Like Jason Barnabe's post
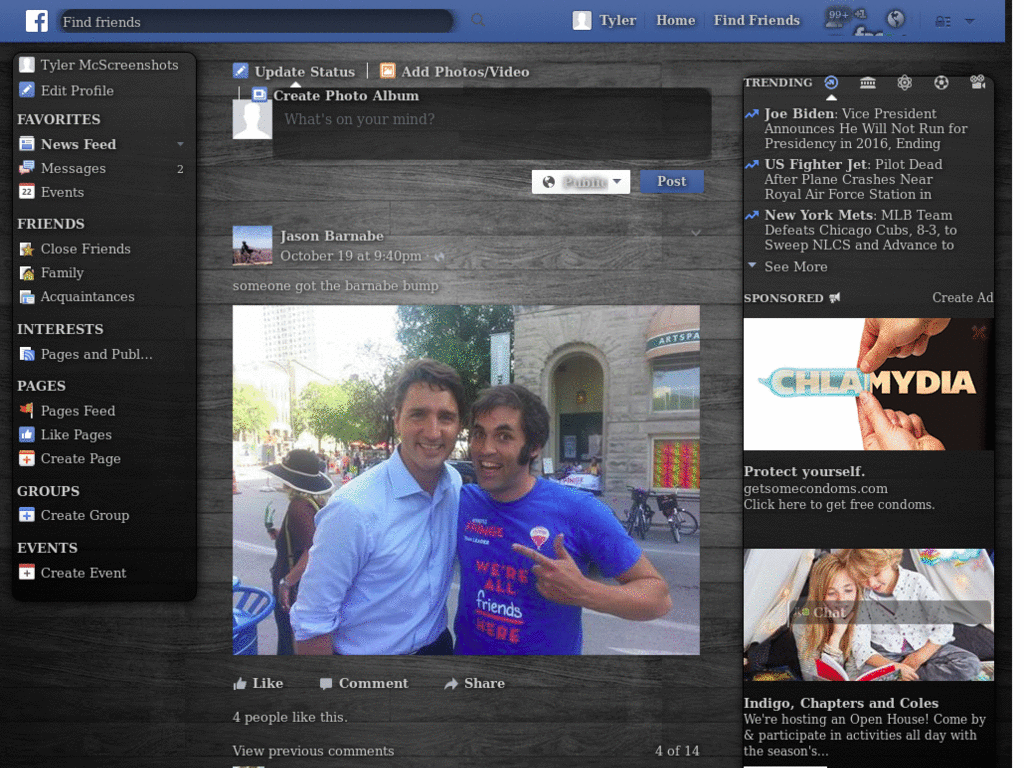 (x=259, y=683)
